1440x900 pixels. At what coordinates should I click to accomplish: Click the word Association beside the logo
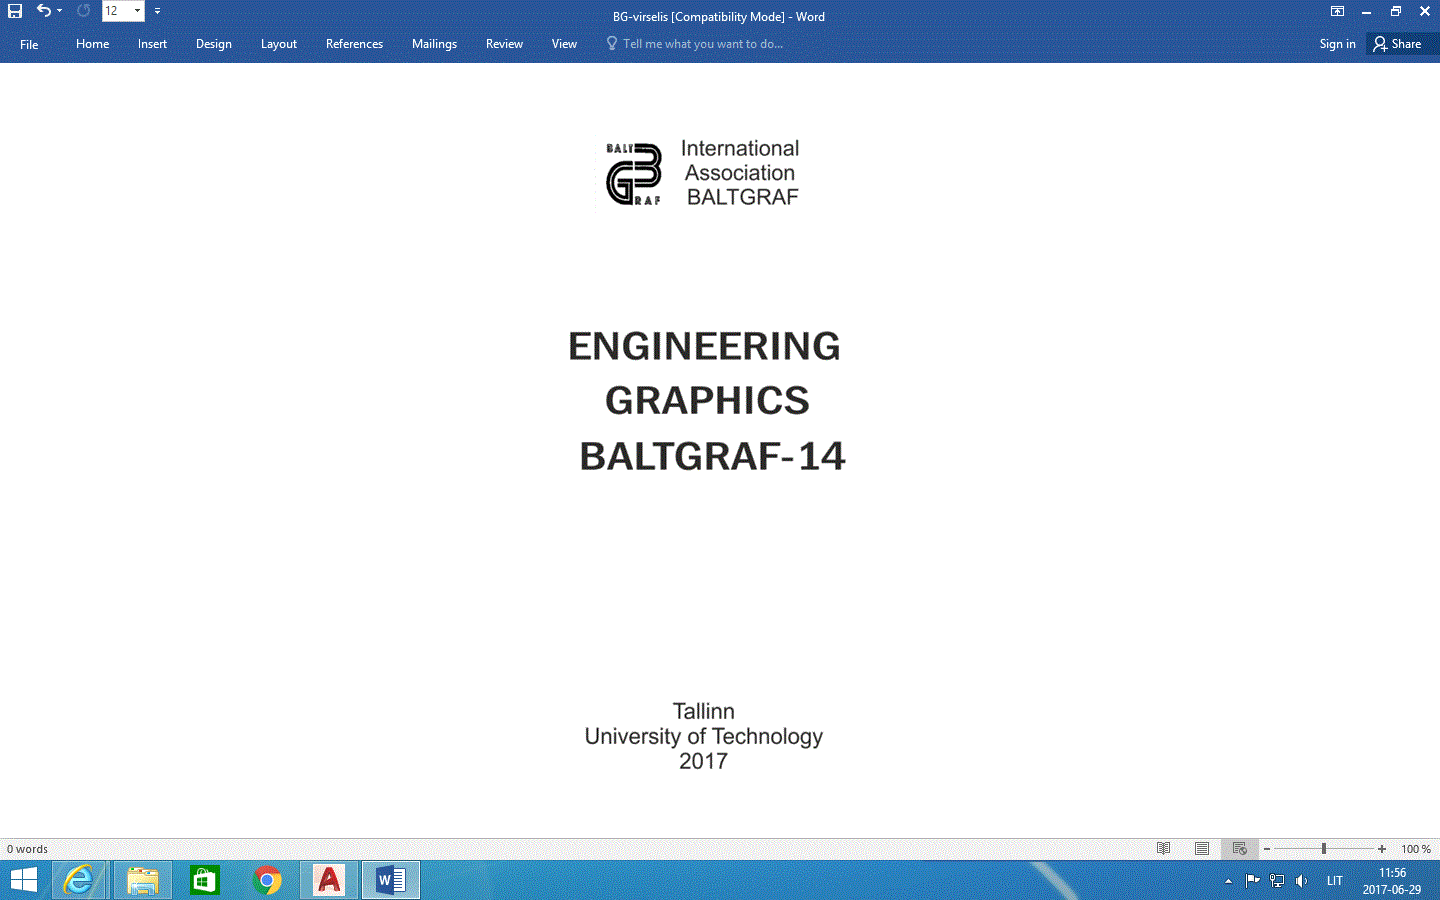coord(740,173)
